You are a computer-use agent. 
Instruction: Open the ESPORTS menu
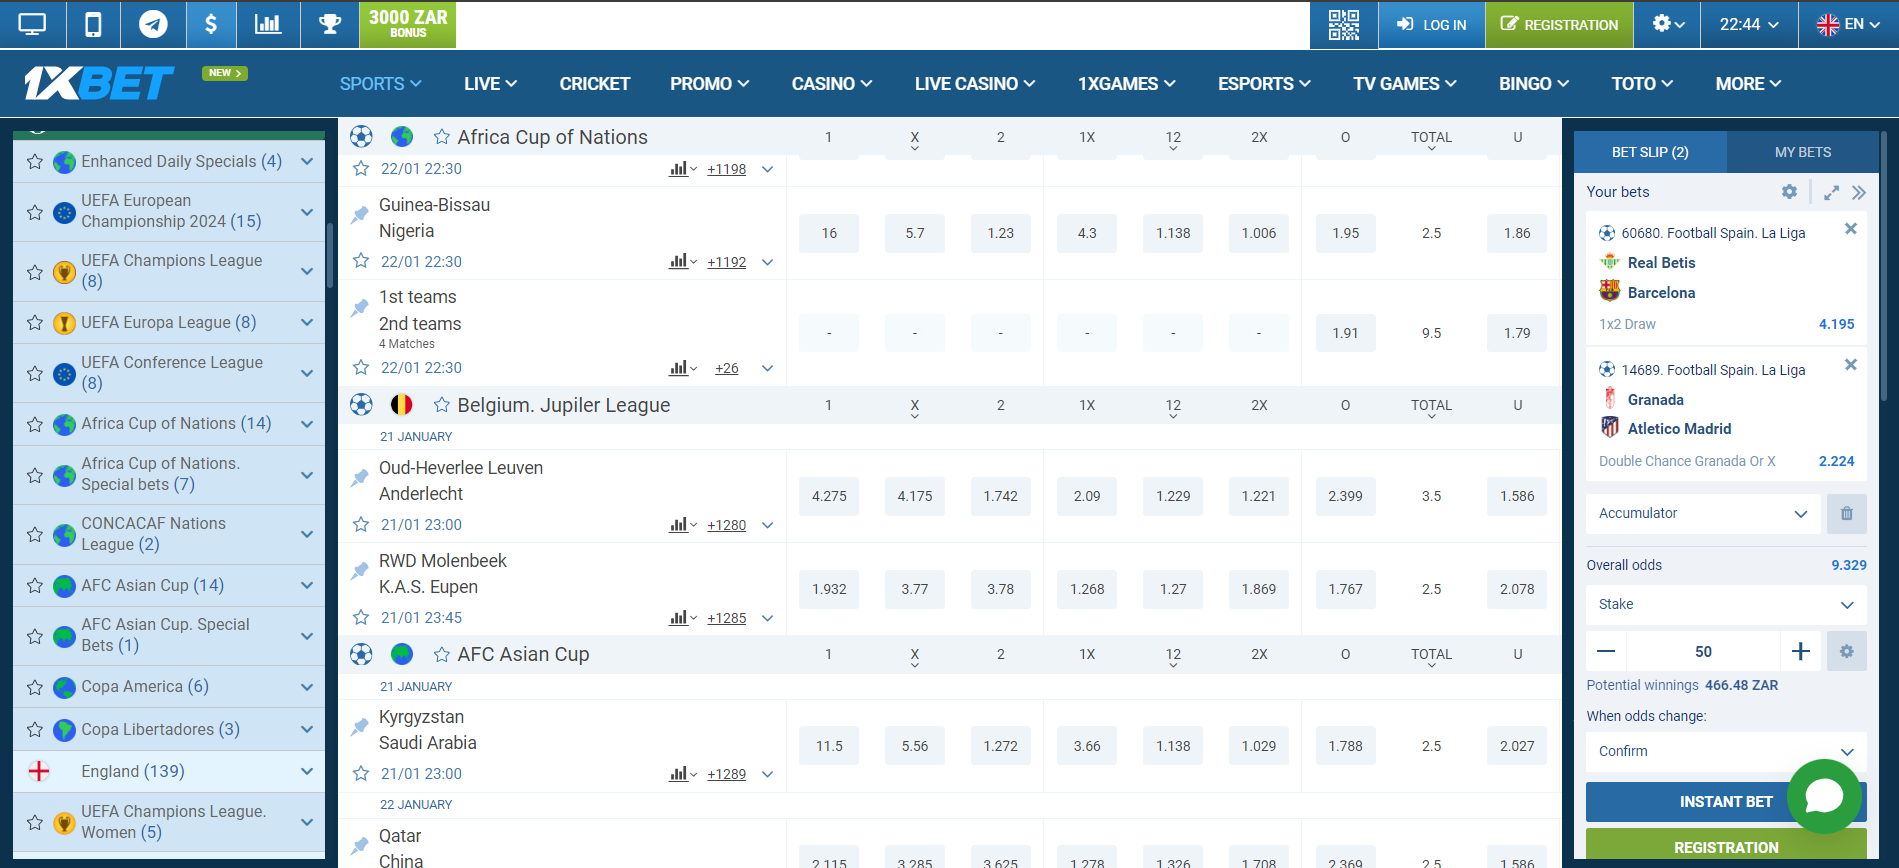pyautogui.click(x=1264, y=84)
